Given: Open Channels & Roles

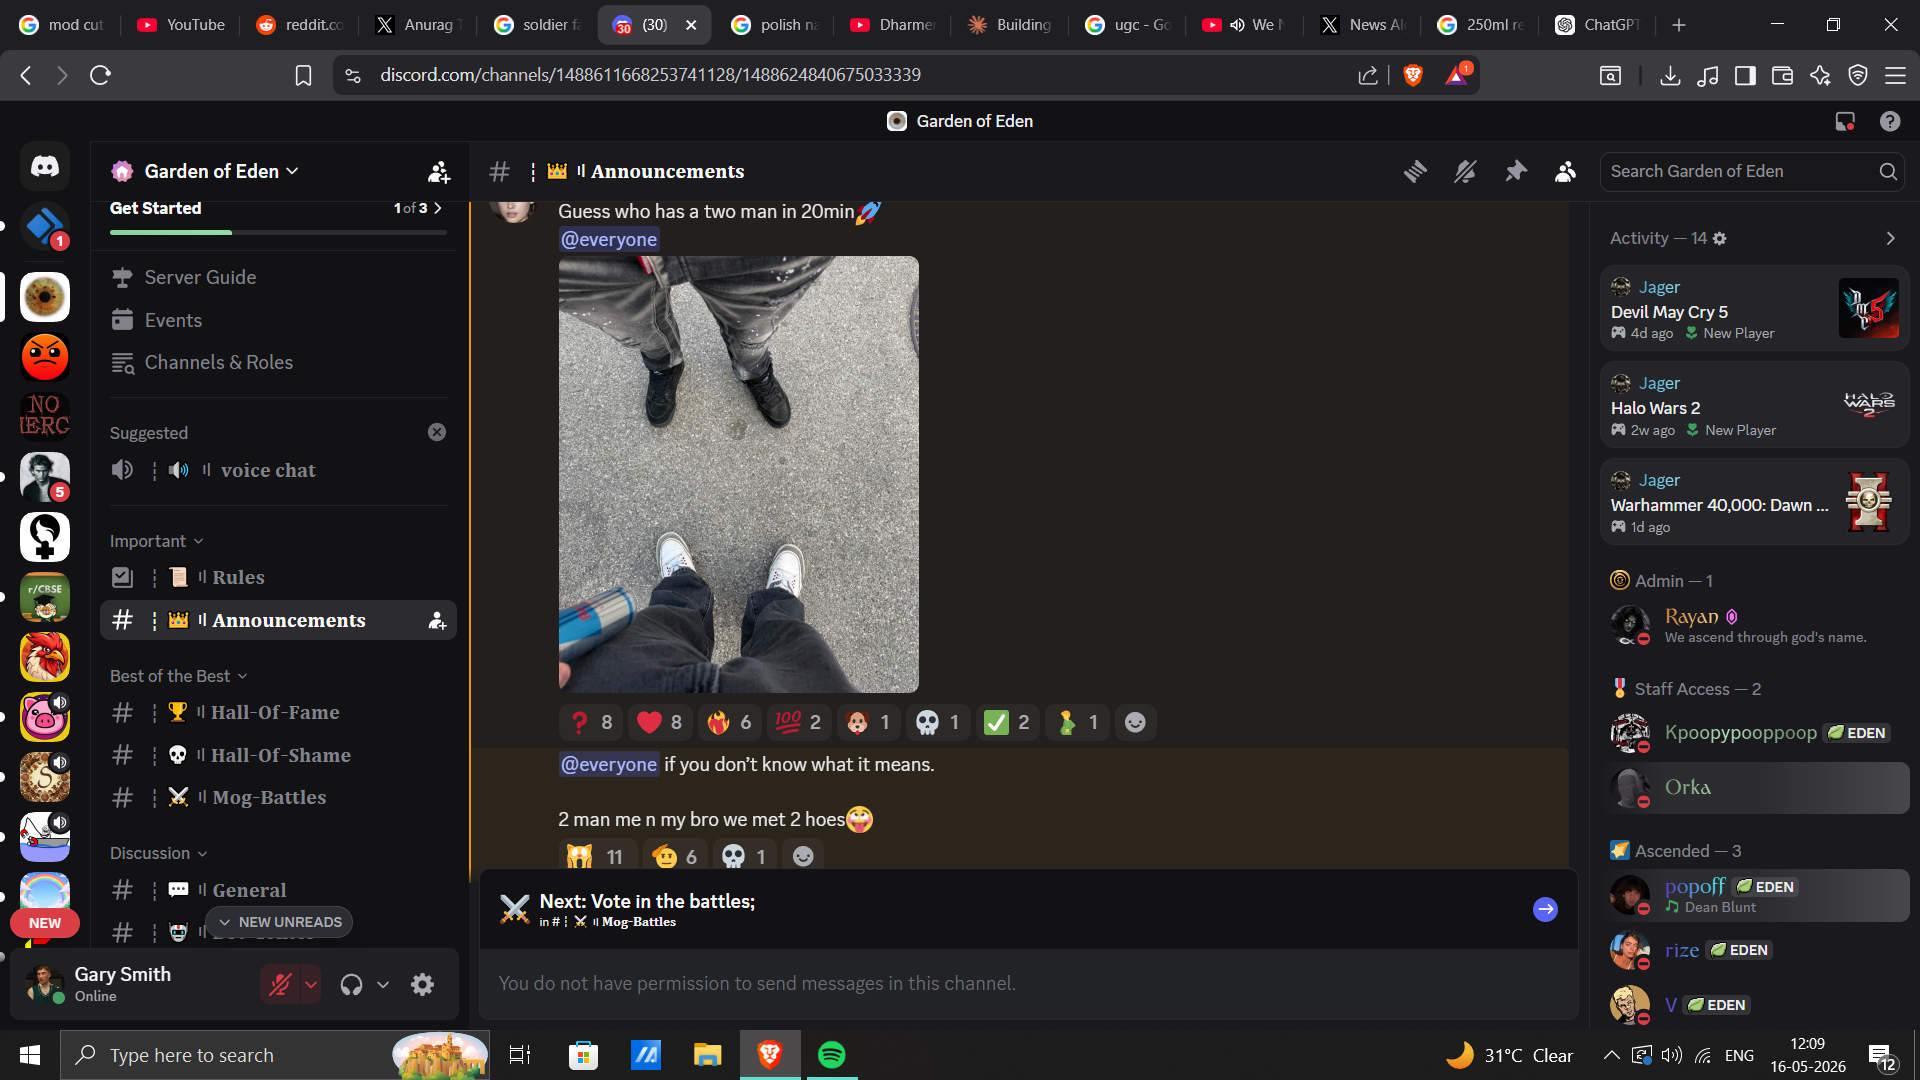Looking at the screenshot, I should tap(278, 362).
